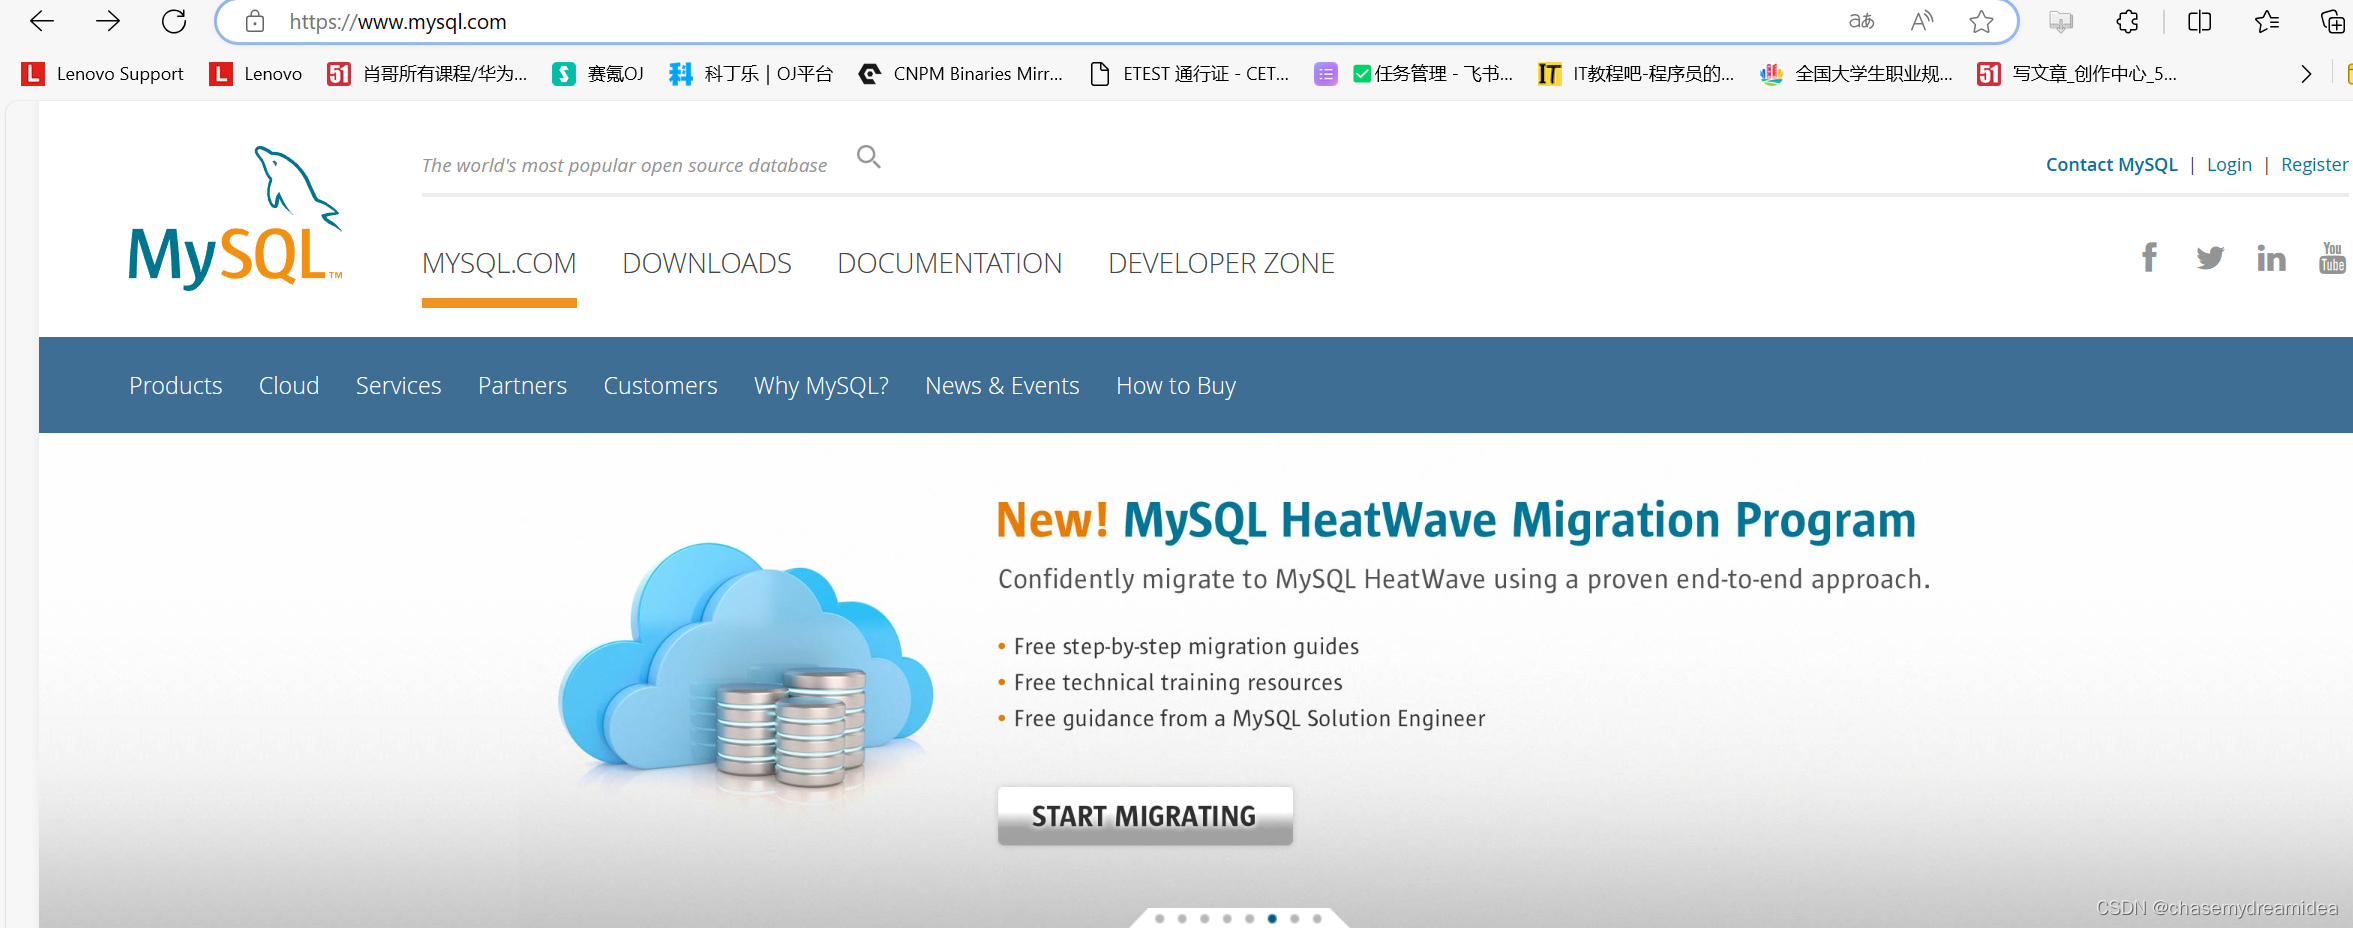Open the Cloud menu

[289, 386]
